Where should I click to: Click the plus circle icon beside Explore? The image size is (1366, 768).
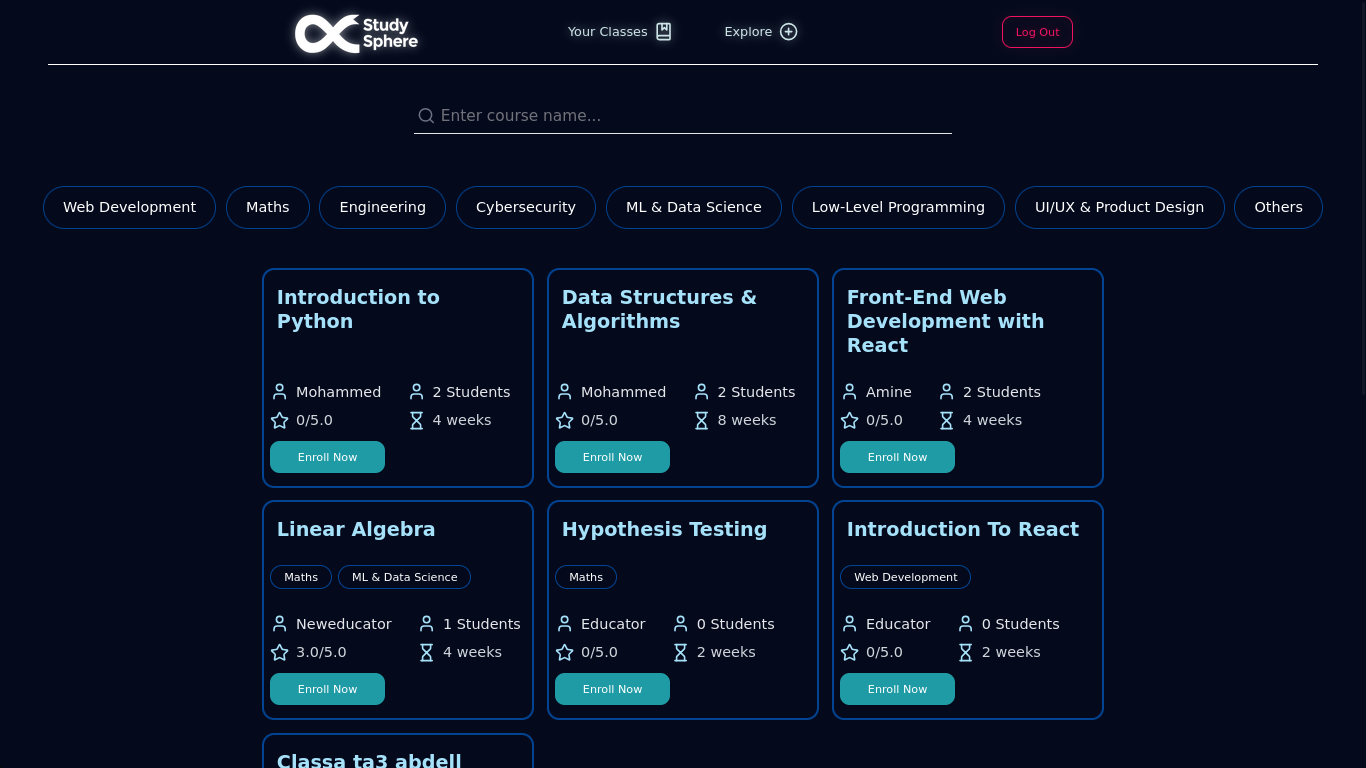788,32
